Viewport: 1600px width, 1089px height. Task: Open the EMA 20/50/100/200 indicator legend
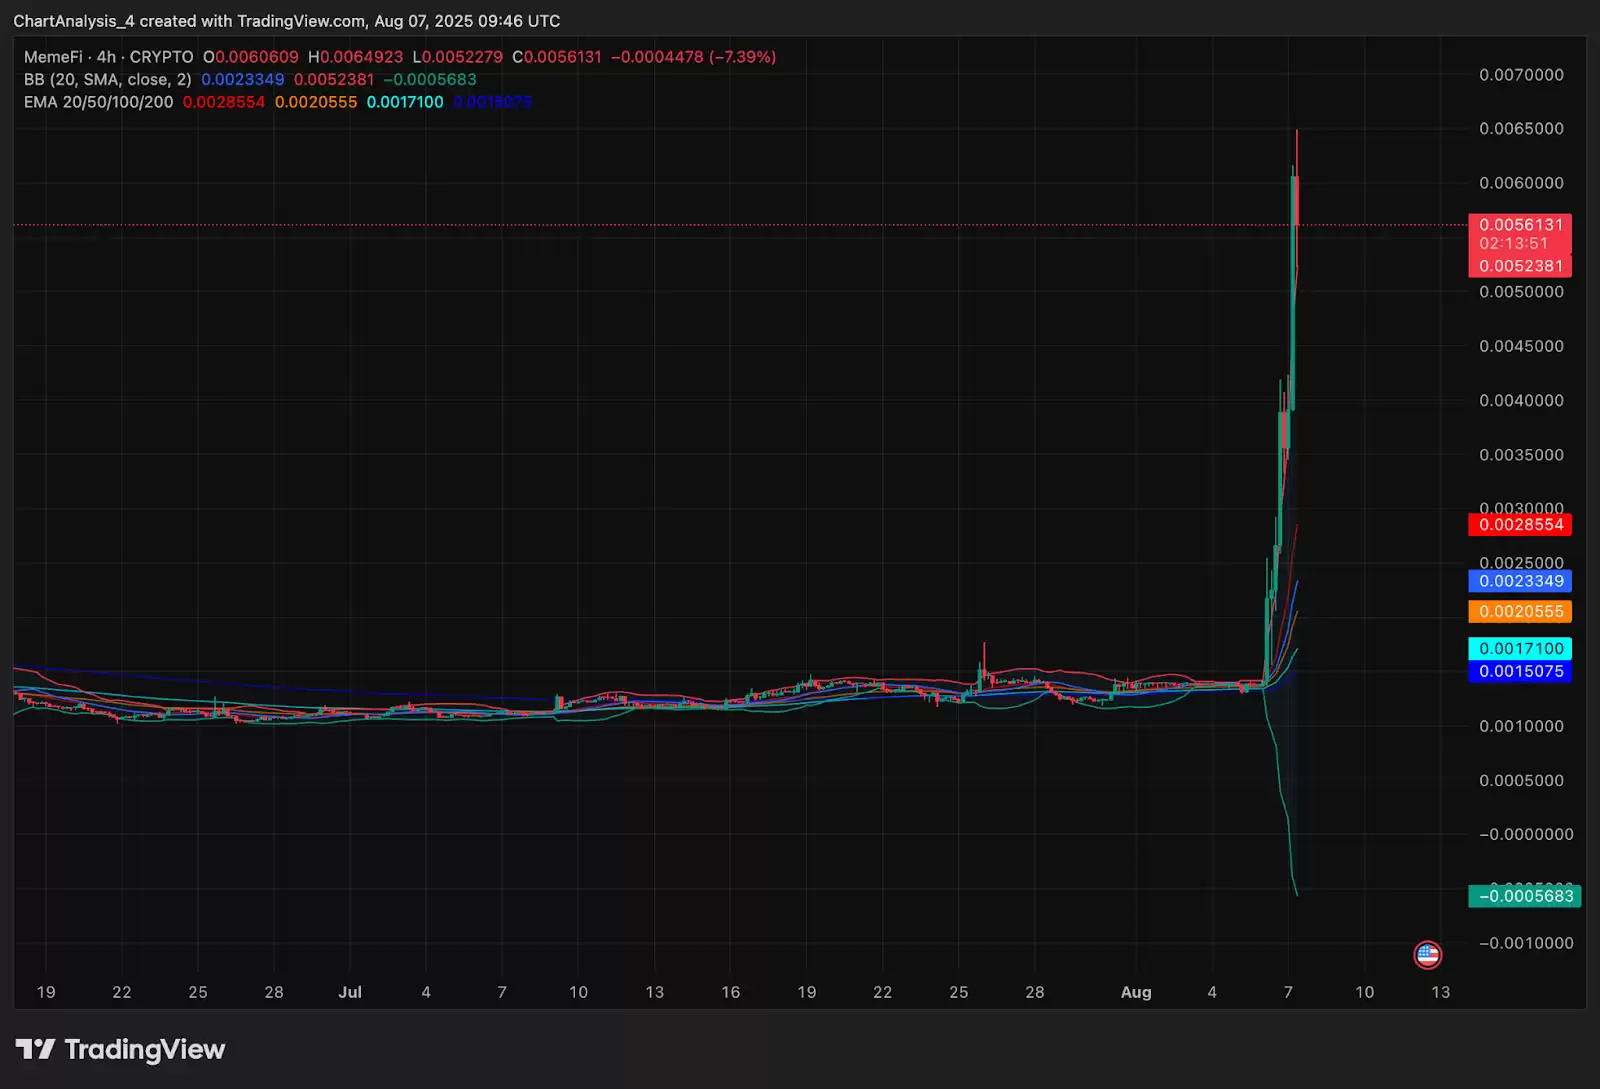click(x=98, y=102)
